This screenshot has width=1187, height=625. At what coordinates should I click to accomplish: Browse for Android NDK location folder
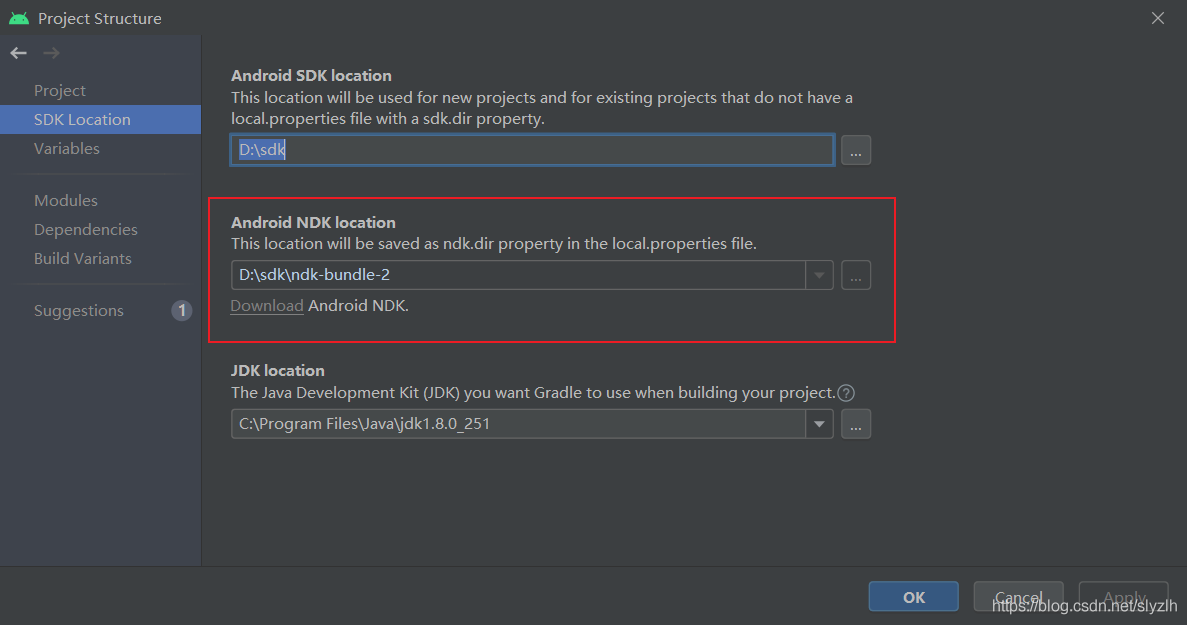tap(855, 275)
